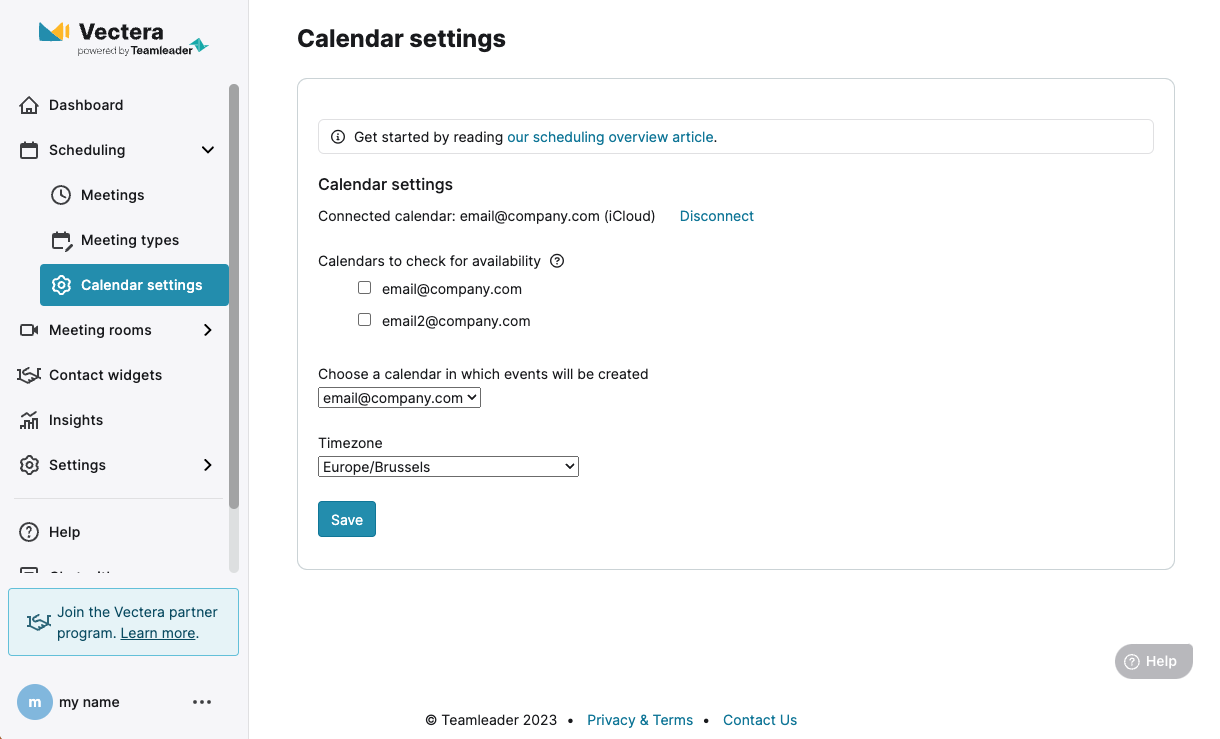
Task: Click the Save button
Action: (x=347, y=519)
